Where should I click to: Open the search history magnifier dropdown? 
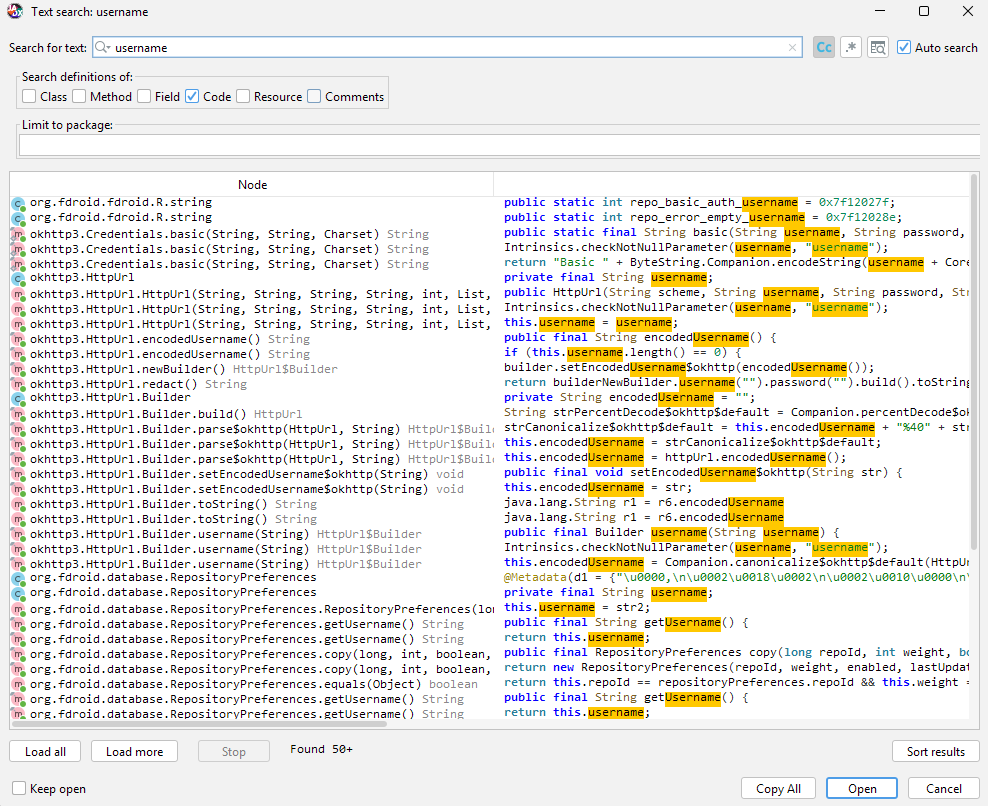[102, 47]
